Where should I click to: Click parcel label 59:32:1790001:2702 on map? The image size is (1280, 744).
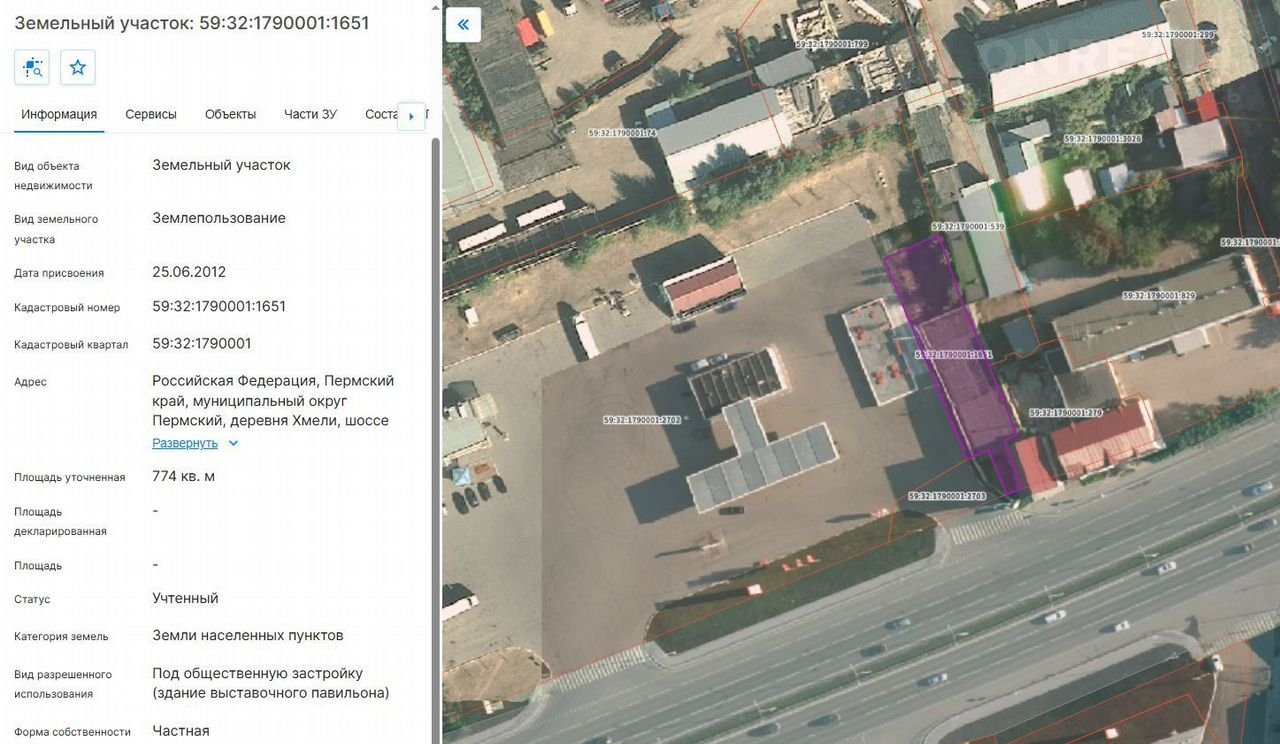[642, 421]
